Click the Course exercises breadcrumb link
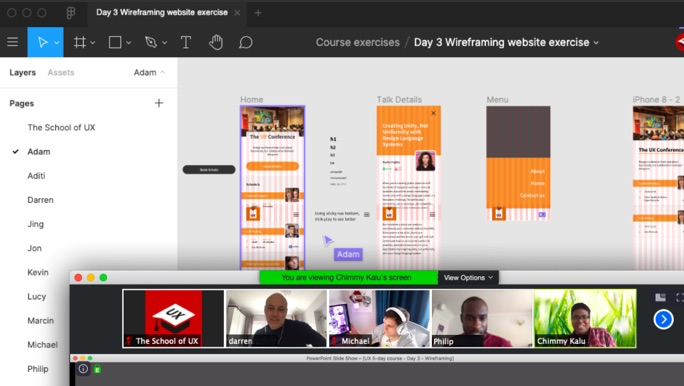Screen dimensions: 684x386 pyautogui.click(x=358, y=42)
